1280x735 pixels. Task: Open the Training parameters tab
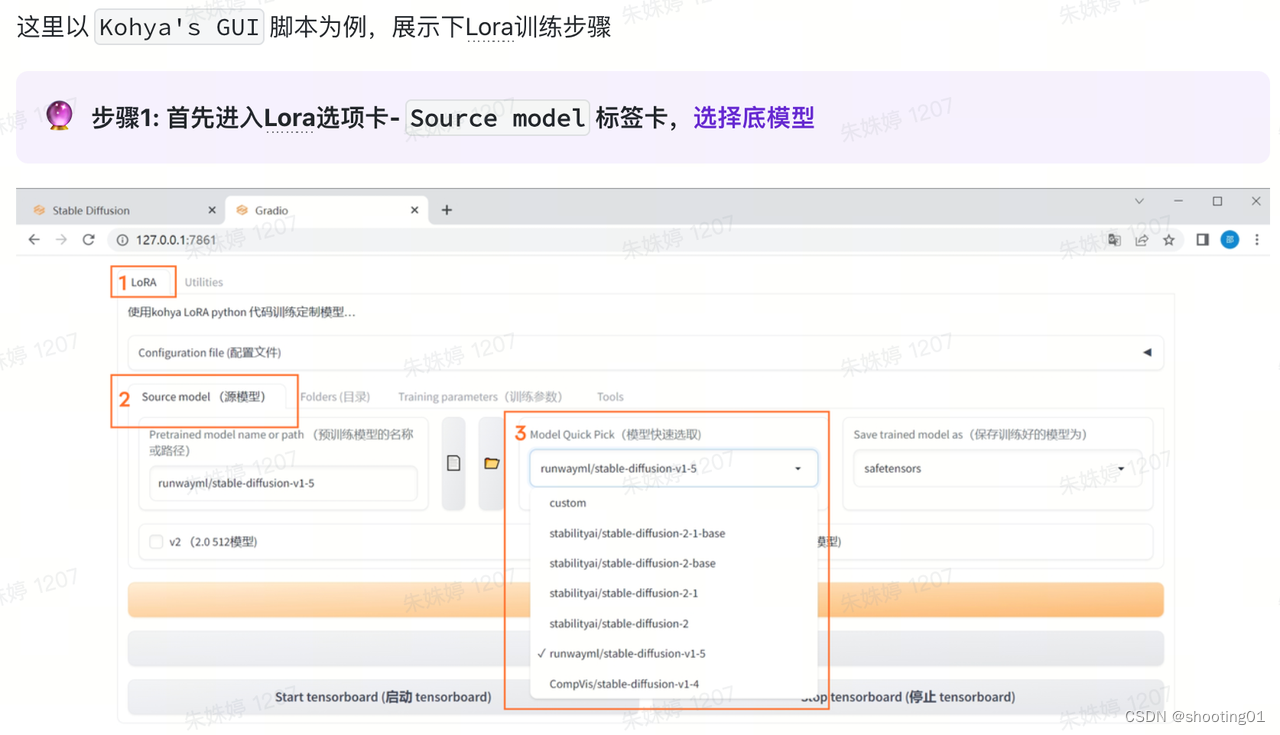(x=480, y=397)
